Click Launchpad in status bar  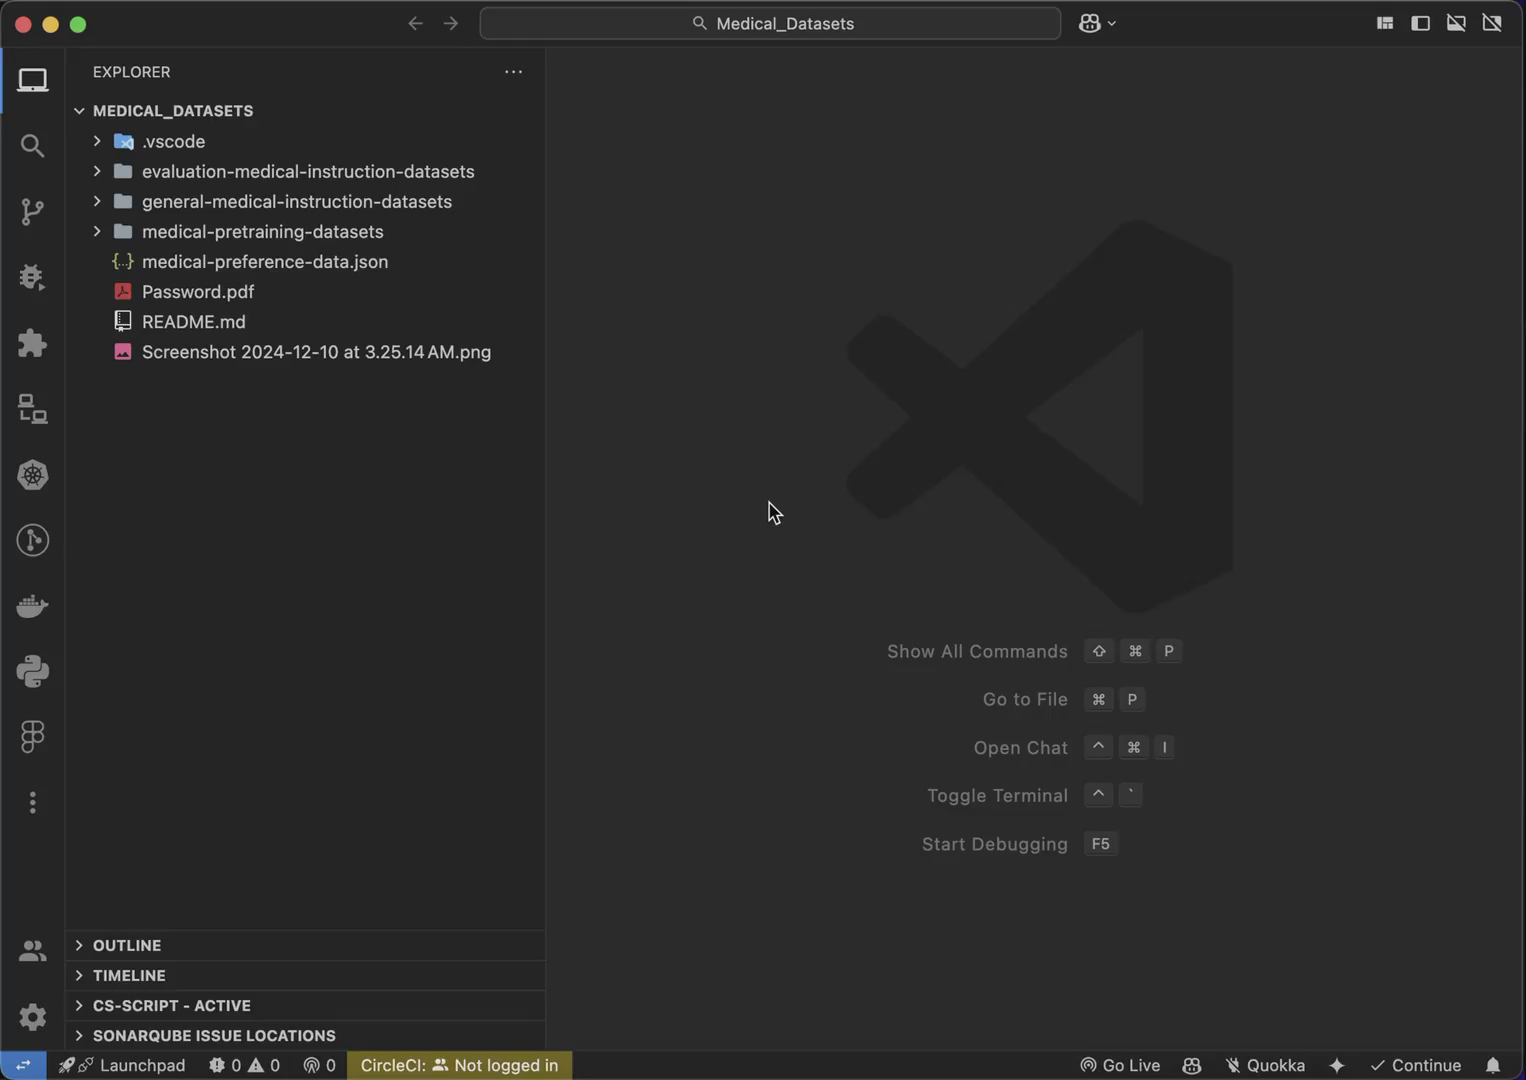(x=122, y=1065)
